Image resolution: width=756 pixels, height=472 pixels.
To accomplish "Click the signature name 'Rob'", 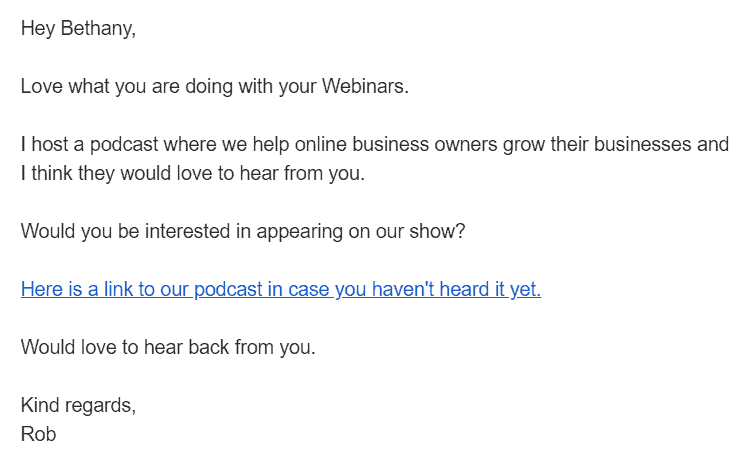I will pyautogui.click(x=39, y=434).
